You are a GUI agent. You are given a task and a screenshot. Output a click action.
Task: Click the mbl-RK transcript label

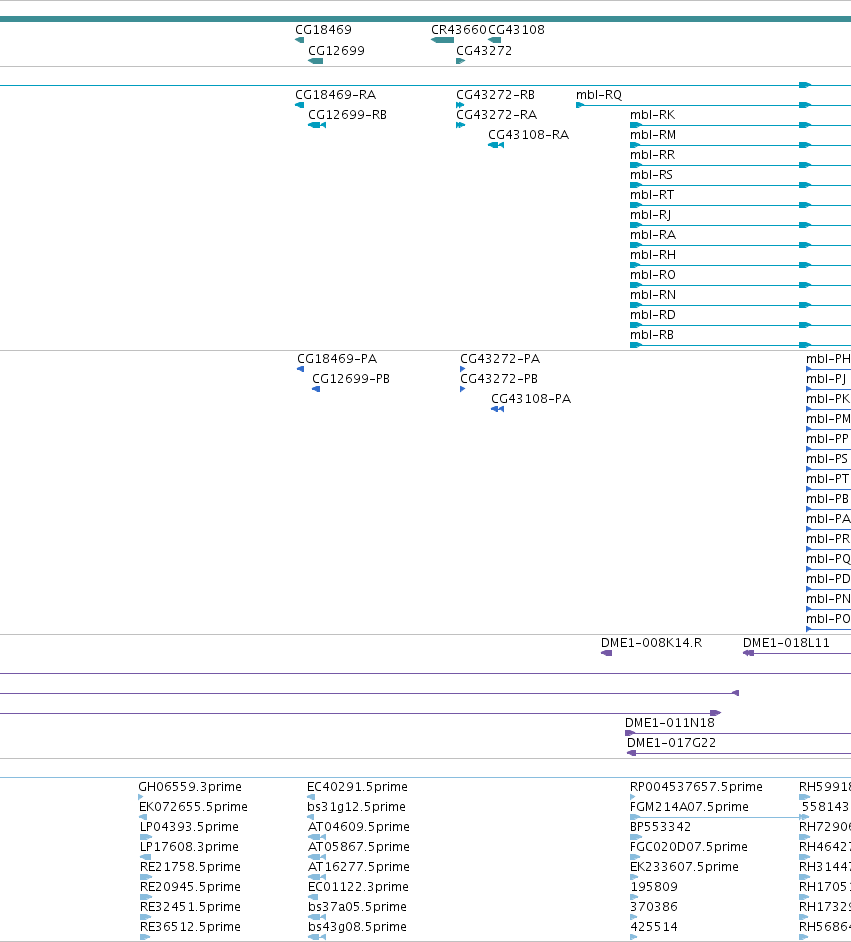click(x=652, y=114)
